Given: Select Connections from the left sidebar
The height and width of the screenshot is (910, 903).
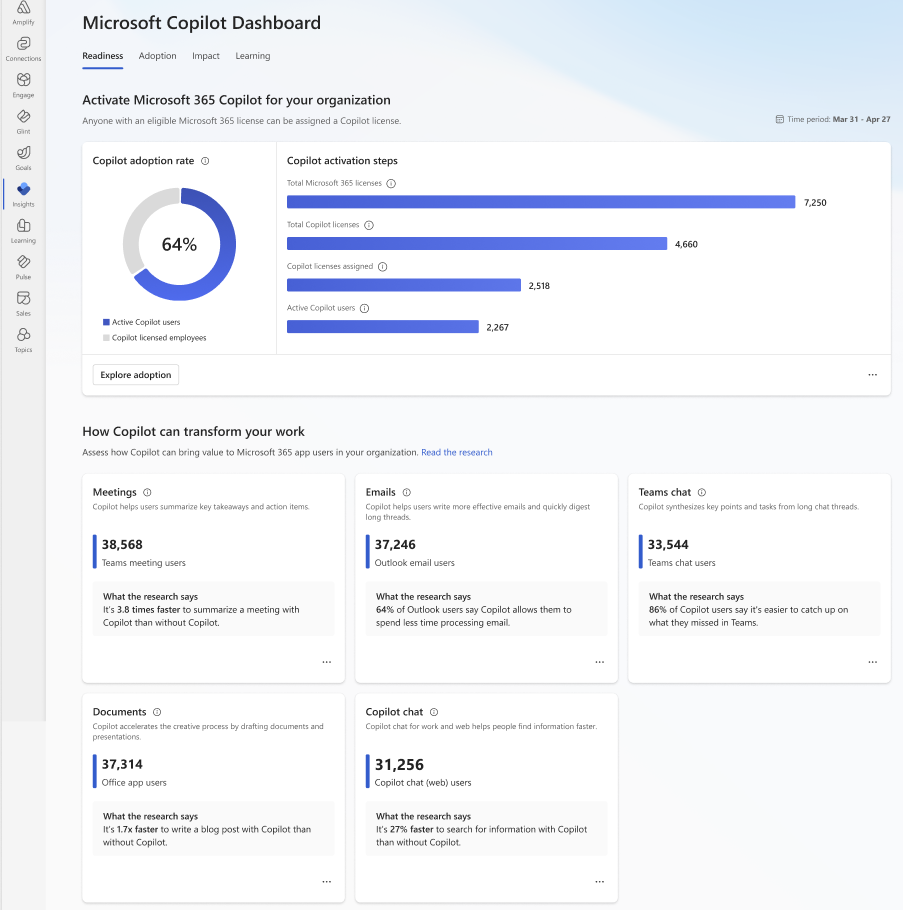Looking at the screenshot, I should coord(22,44).
